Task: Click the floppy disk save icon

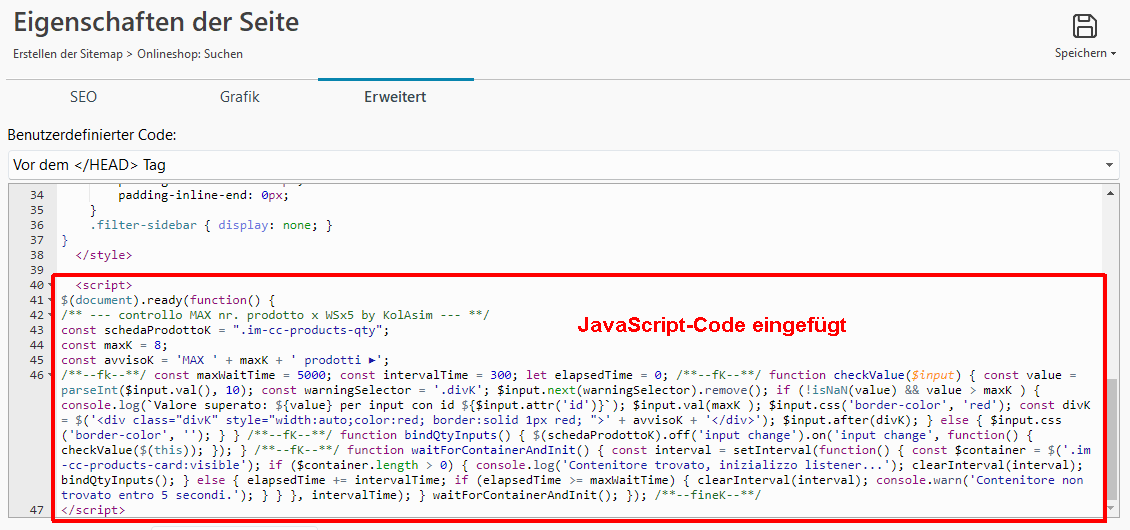Action: pyautogui.click(x=1084, y=26)
